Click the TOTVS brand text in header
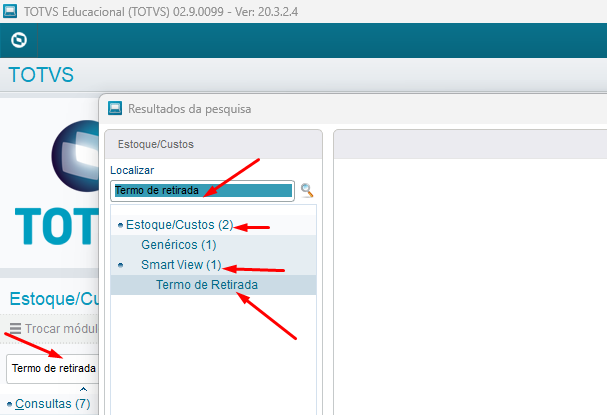This screenshot has width=607, height=415. tap(41, 75)
